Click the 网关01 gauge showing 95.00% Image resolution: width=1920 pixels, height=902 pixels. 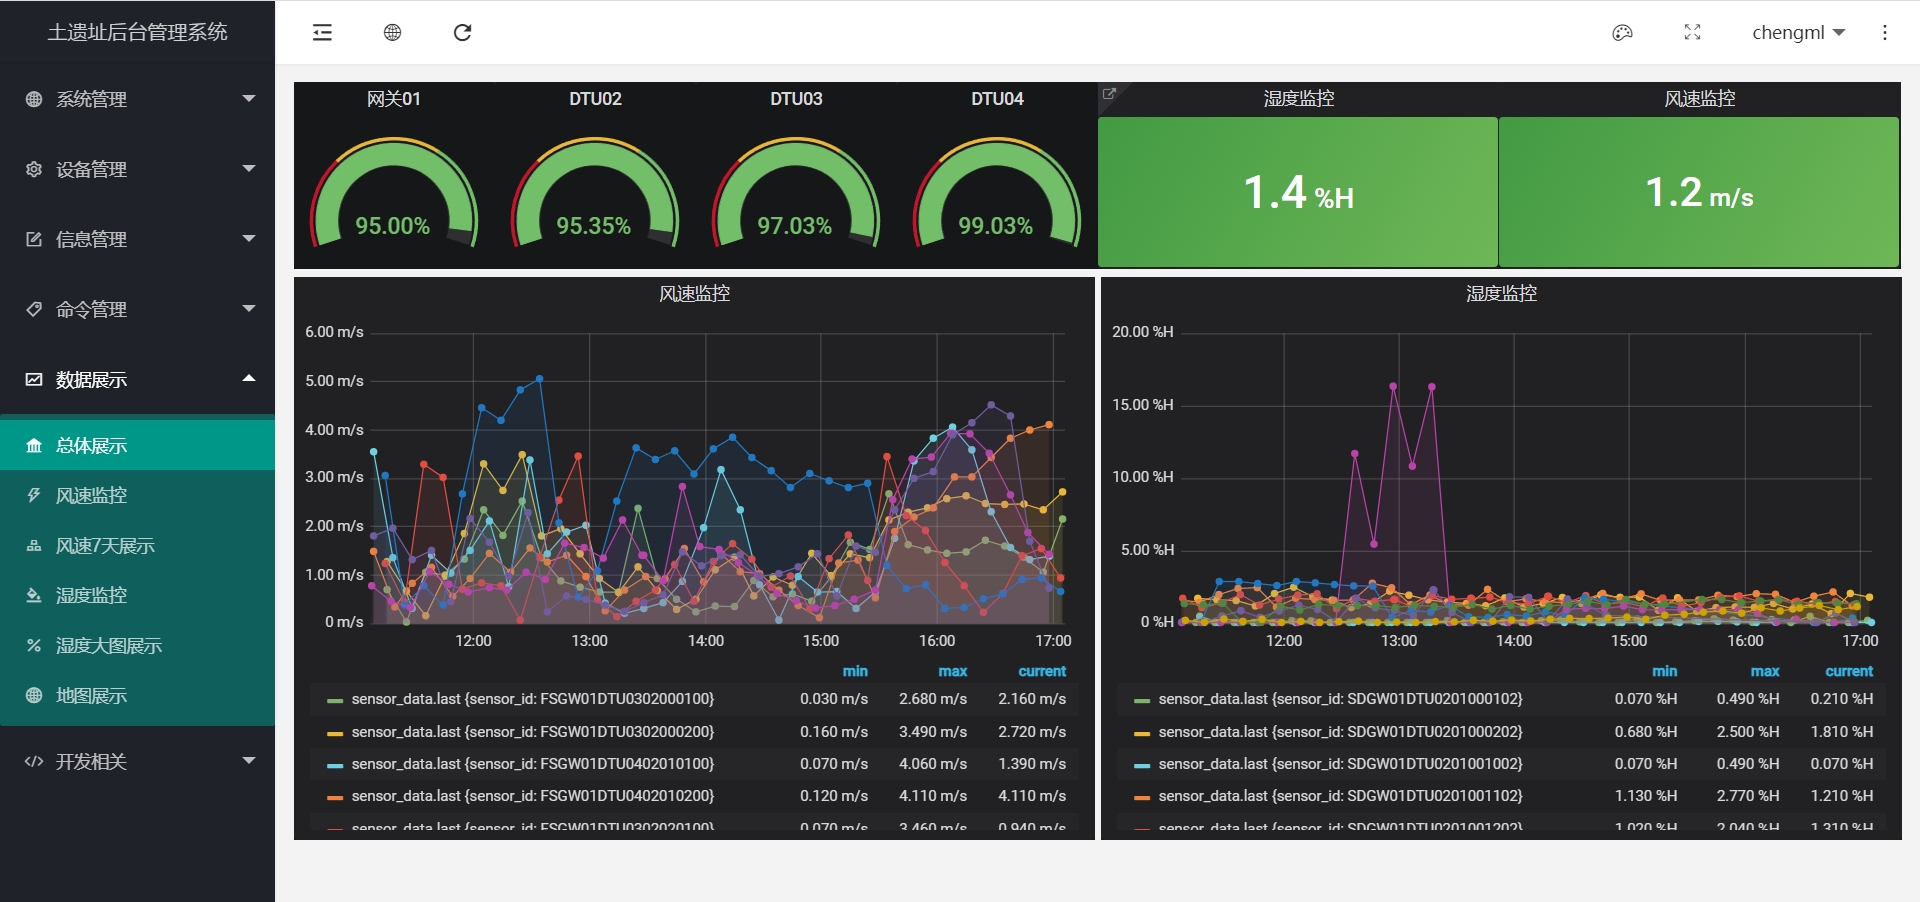(x=394, y=192)
